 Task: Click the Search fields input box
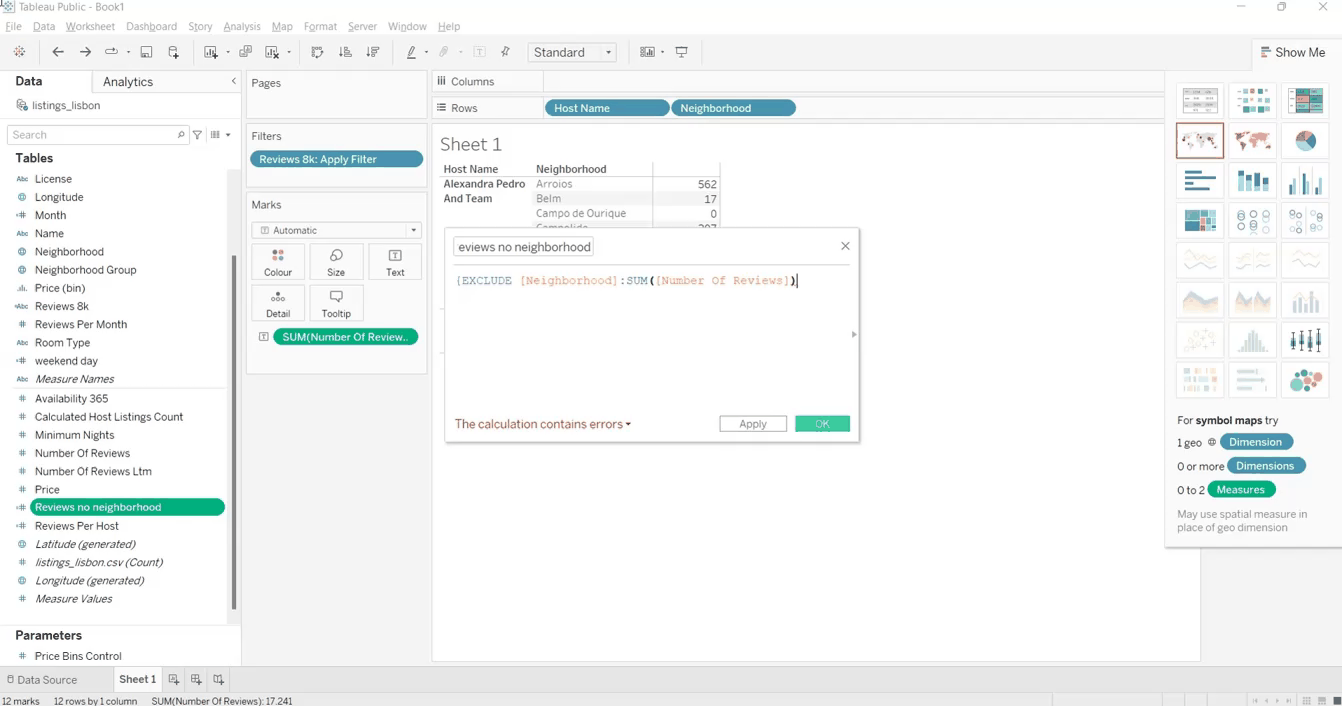pos(97,134)
